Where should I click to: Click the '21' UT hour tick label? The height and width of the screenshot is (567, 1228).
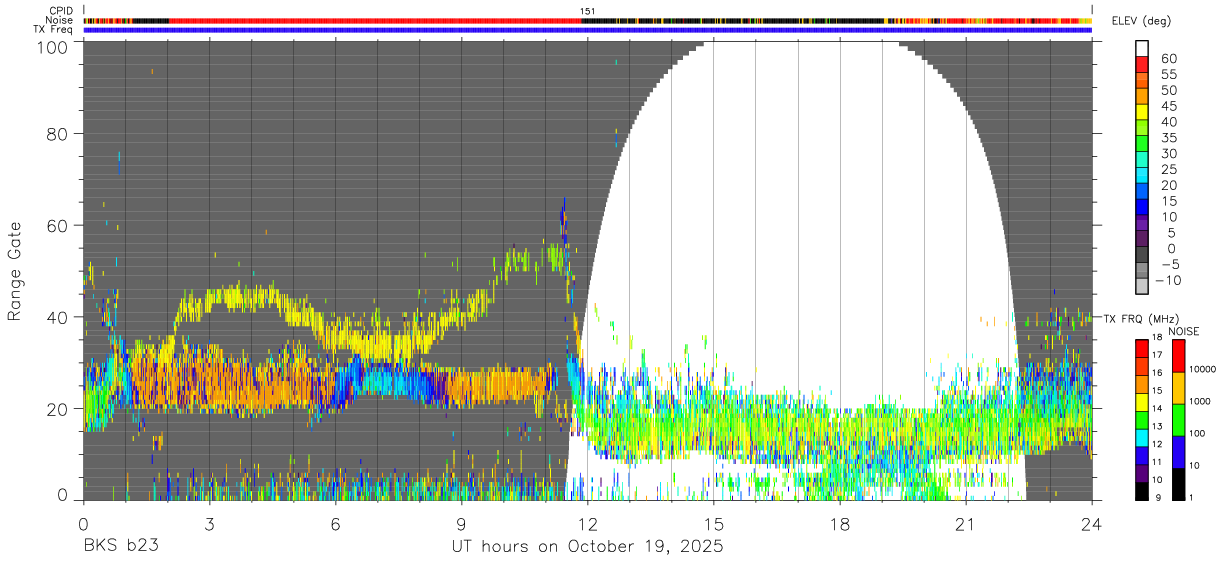coord(966,523)
